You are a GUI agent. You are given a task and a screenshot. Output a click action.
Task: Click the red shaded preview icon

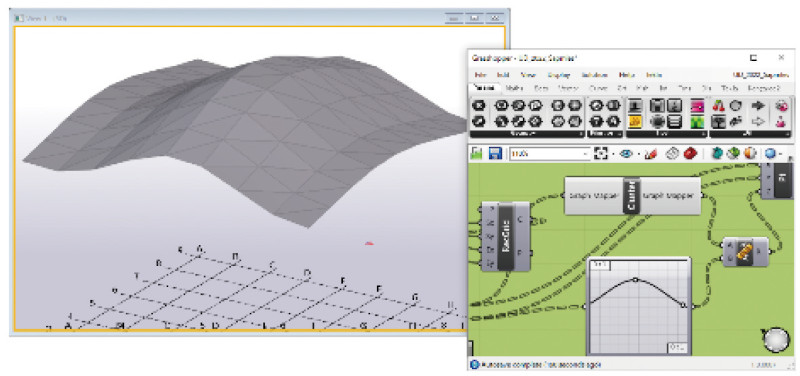pyautogui.click(x=690, y=154)
